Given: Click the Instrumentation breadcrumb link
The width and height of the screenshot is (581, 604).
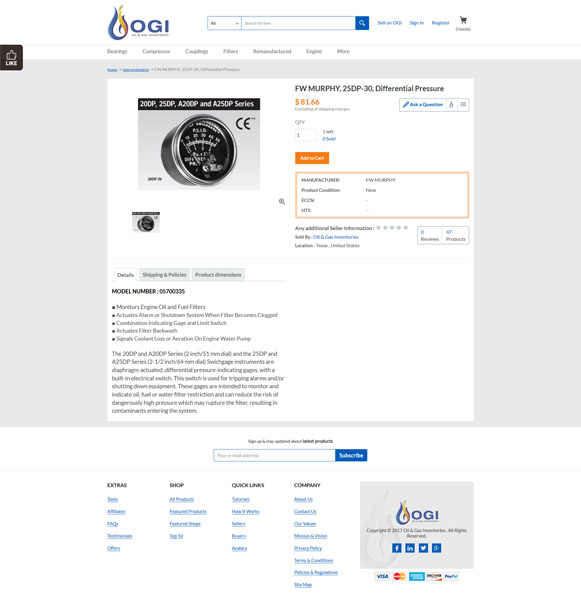Looking at the screenshot, I should pos(136,70).
